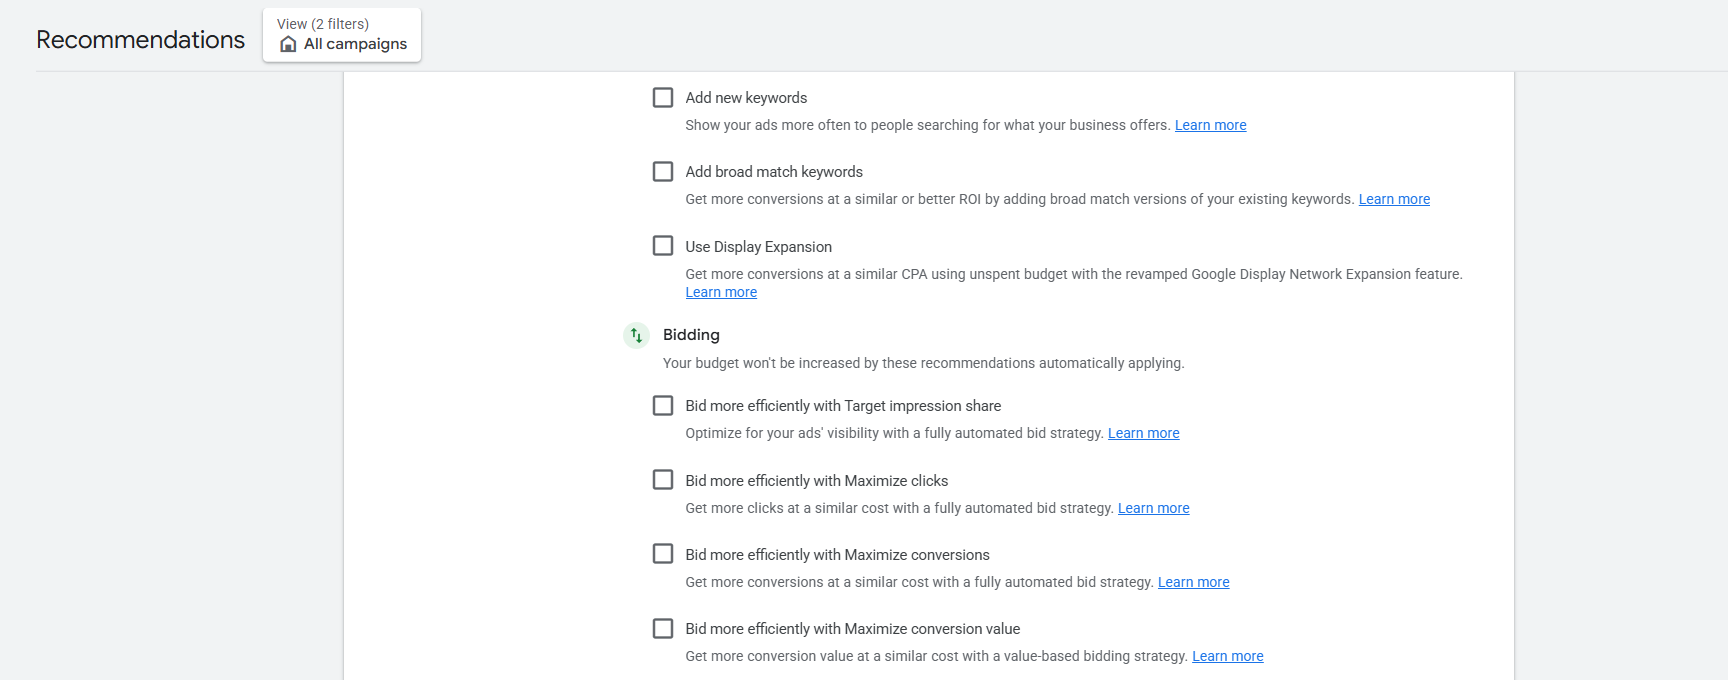Tick the Add broad match keywords checkbox
The width and height of the screenshot is (1728, 680).
[663, 172]
